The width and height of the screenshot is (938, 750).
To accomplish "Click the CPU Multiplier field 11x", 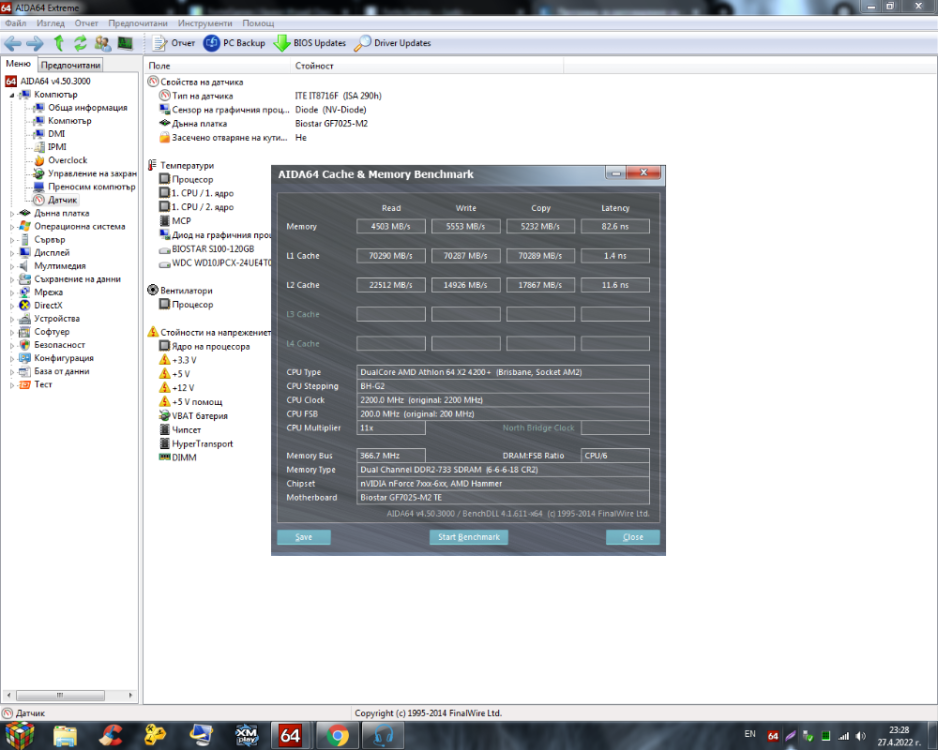I will point(391,428).
